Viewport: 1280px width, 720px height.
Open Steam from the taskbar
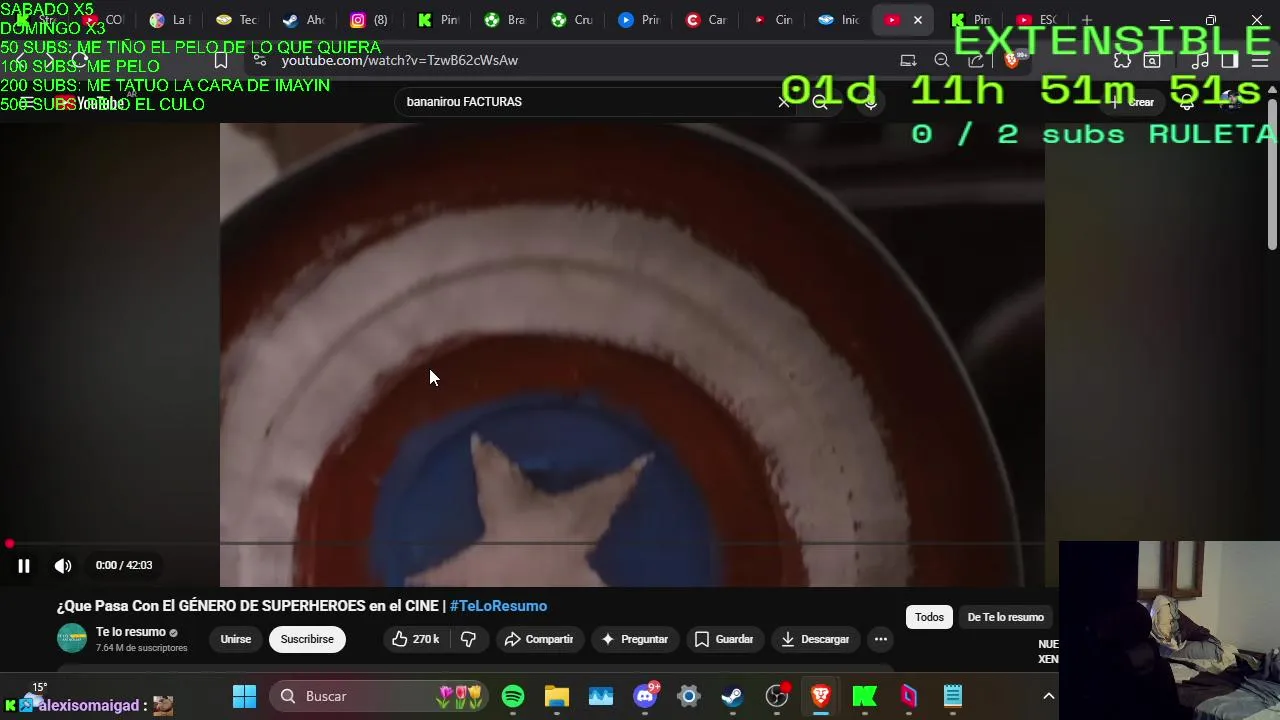(733, 696)
